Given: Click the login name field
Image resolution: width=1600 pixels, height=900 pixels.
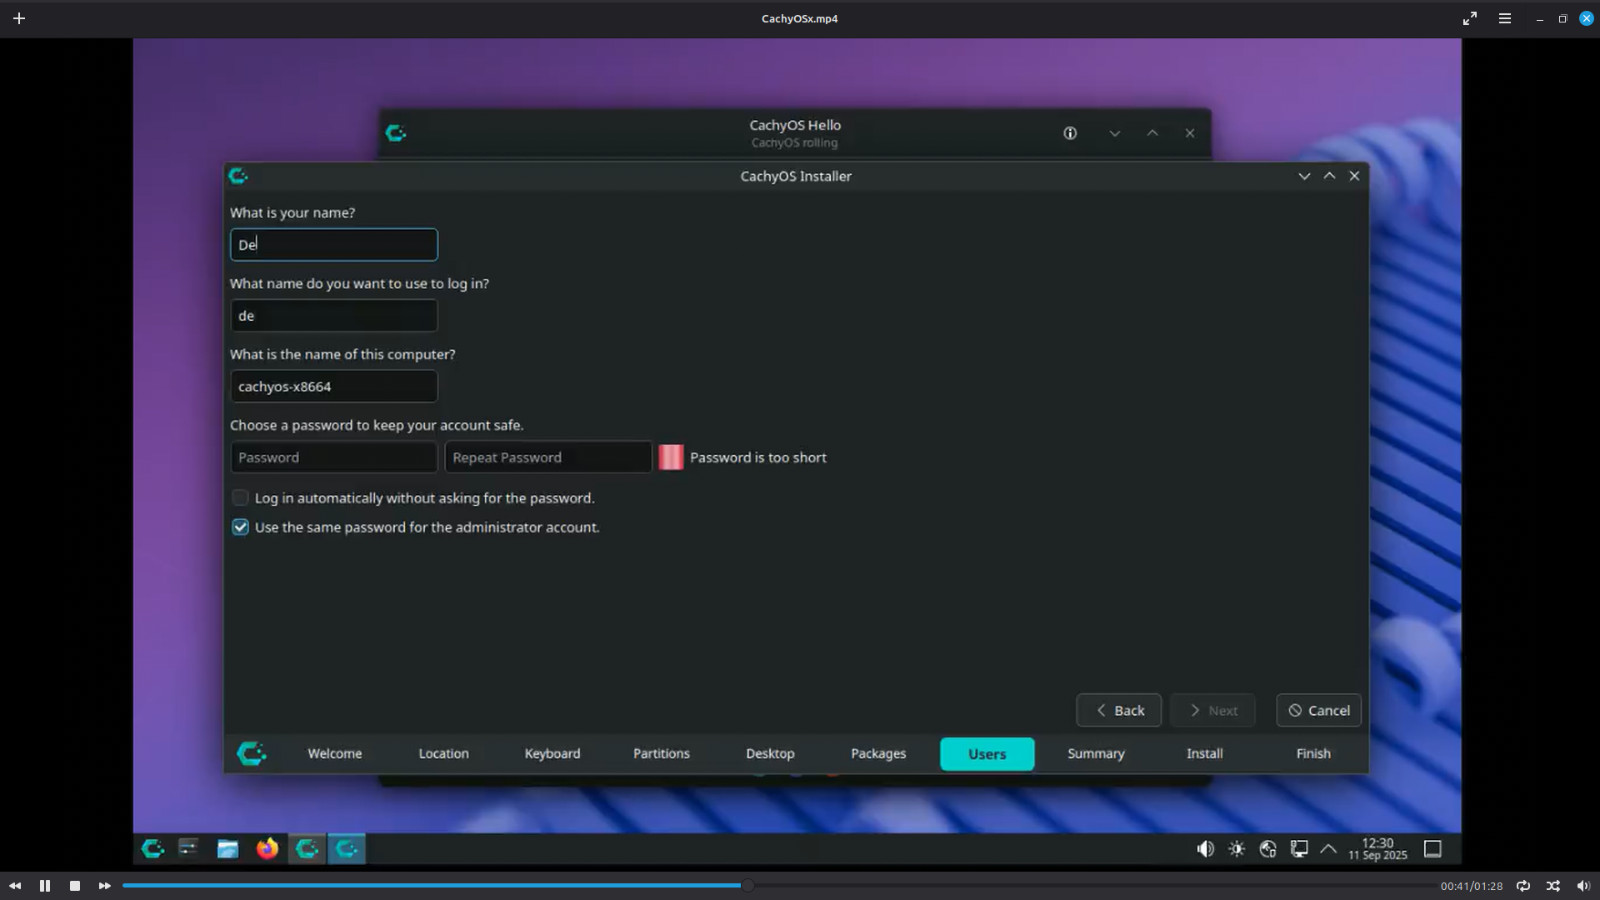Looking at the screenshot, I should pyautogui.click(x=334, y=316).
